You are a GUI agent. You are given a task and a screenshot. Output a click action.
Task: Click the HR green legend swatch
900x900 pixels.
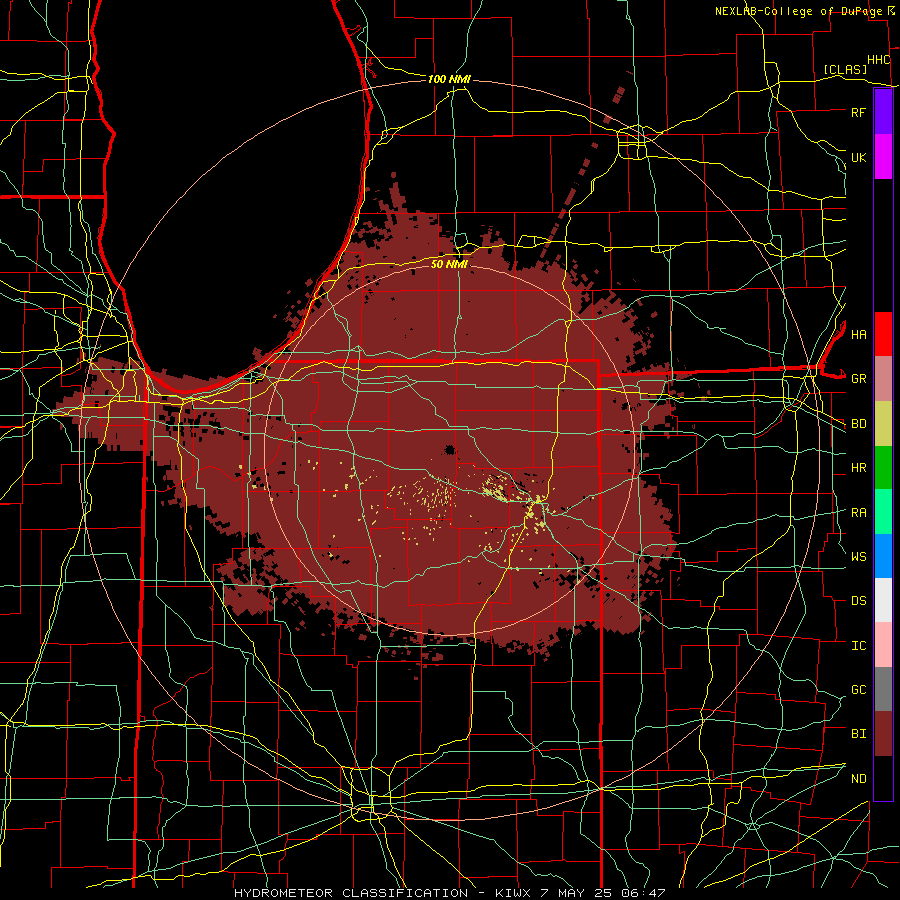point(883,468)
